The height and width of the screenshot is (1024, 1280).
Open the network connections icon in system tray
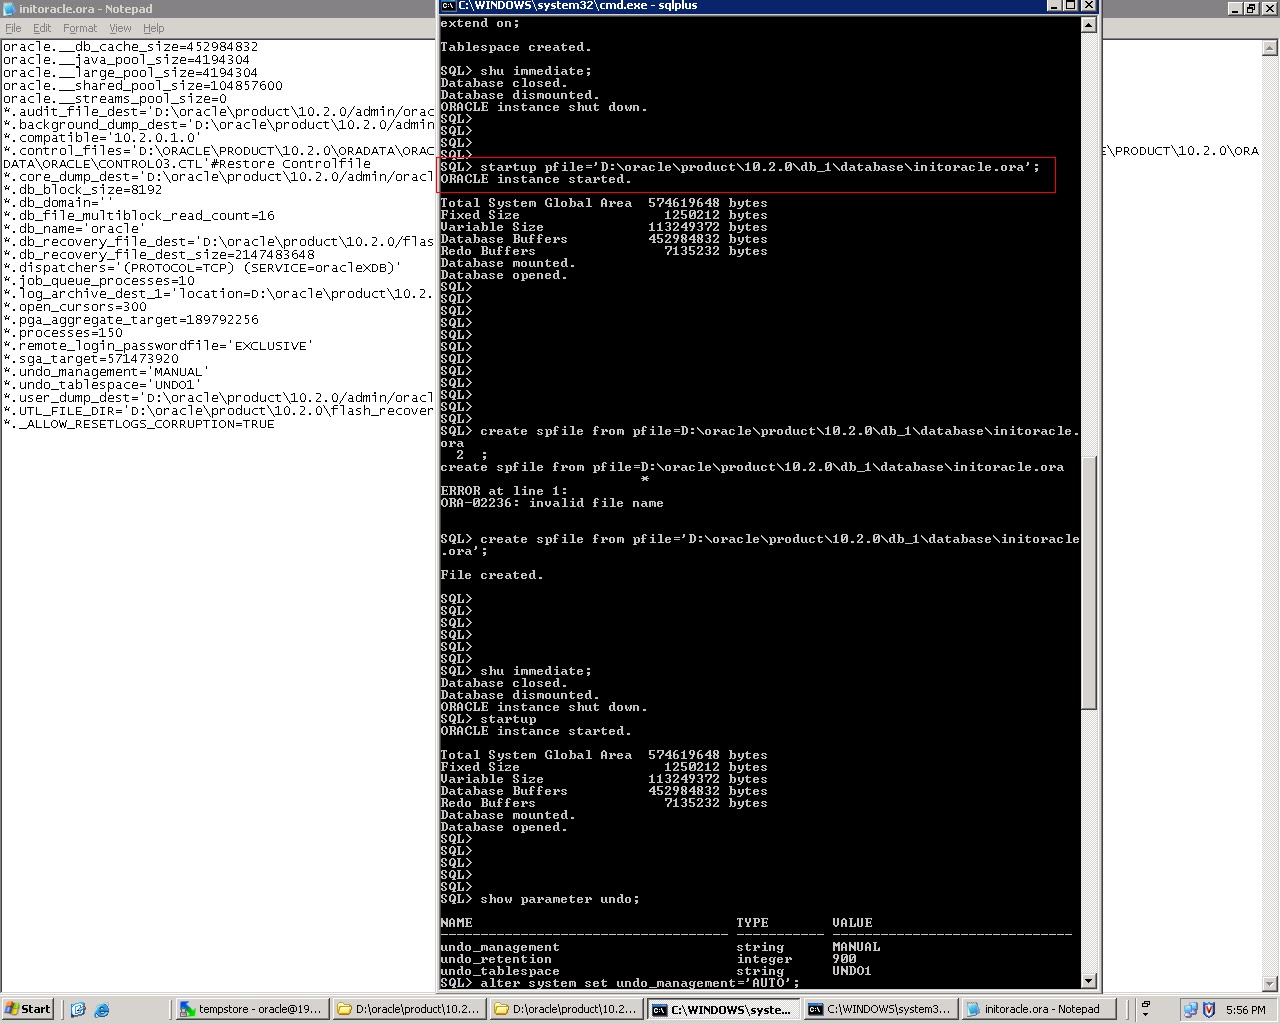(1190, 1009)
